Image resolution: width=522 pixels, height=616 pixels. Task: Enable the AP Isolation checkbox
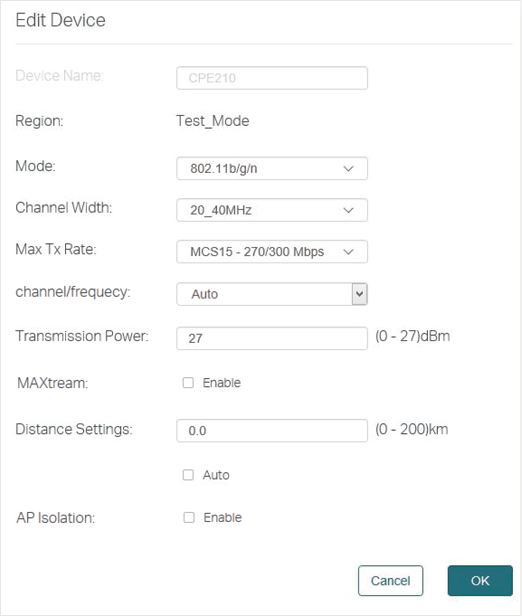click(189, 517)
